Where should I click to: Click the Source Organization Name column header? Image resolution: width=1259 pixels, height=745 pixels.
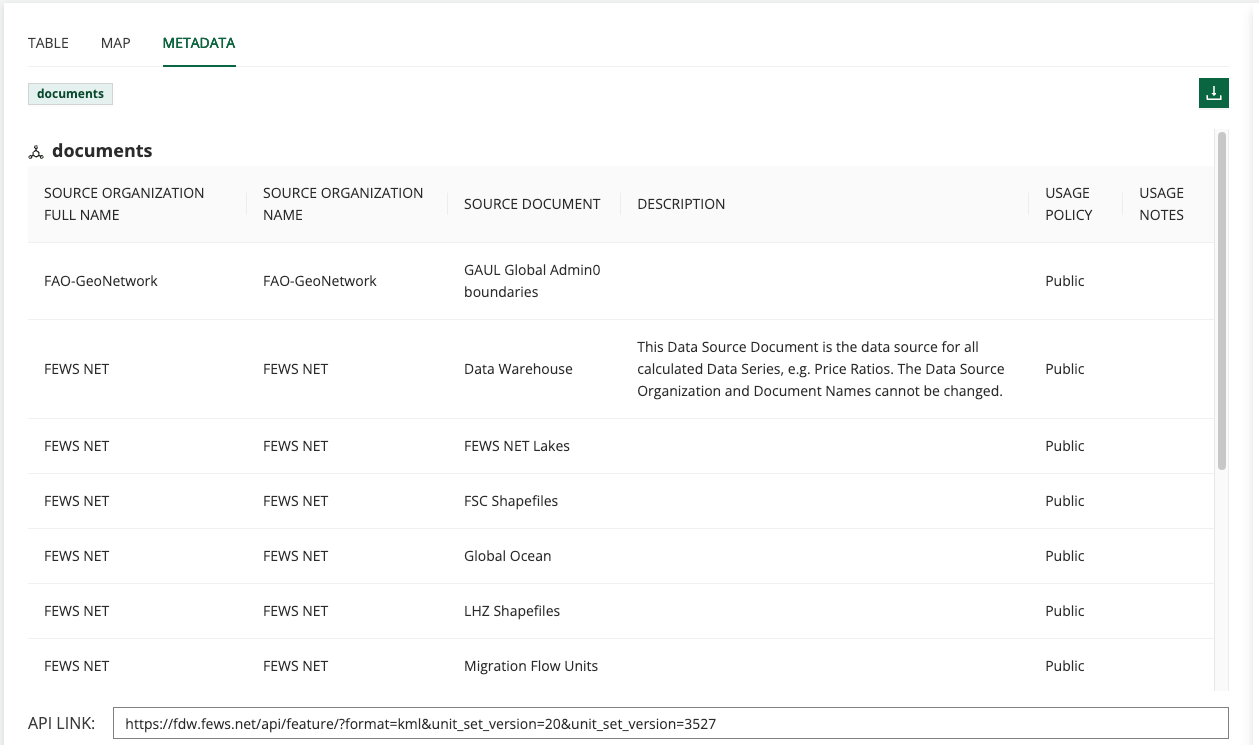pyautogui.click(x=343, y=204)
